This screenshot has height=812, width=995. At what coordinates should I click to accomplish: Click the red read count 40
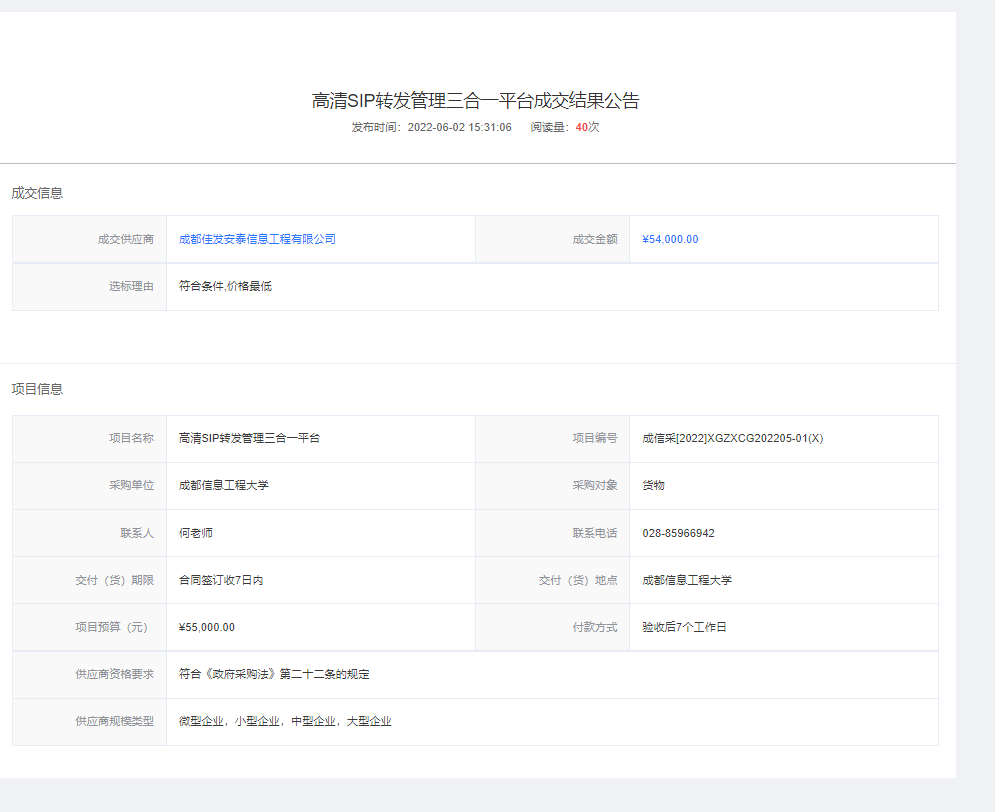[581, 127]
